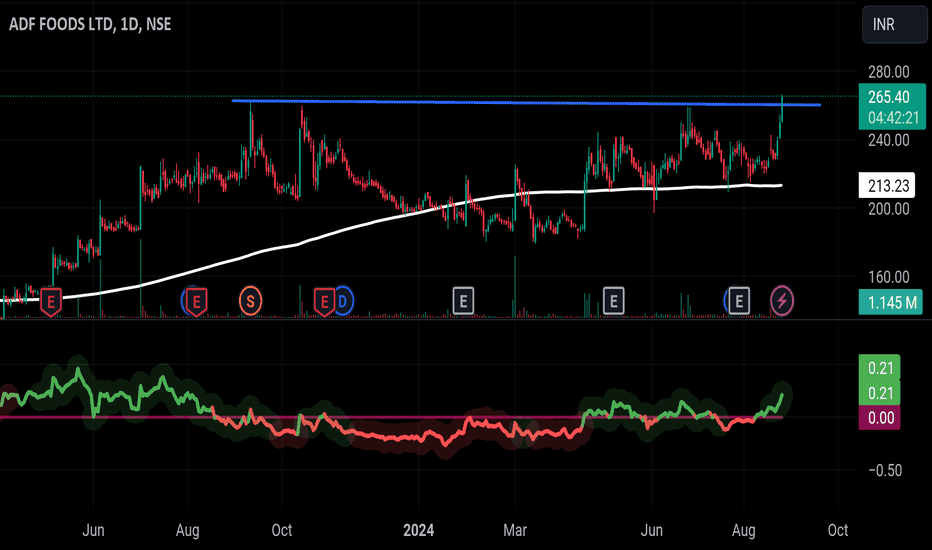Click the -0.50 indicator axis label
The width and height of the screenshot is (932, 550).
tap(885, 470)
